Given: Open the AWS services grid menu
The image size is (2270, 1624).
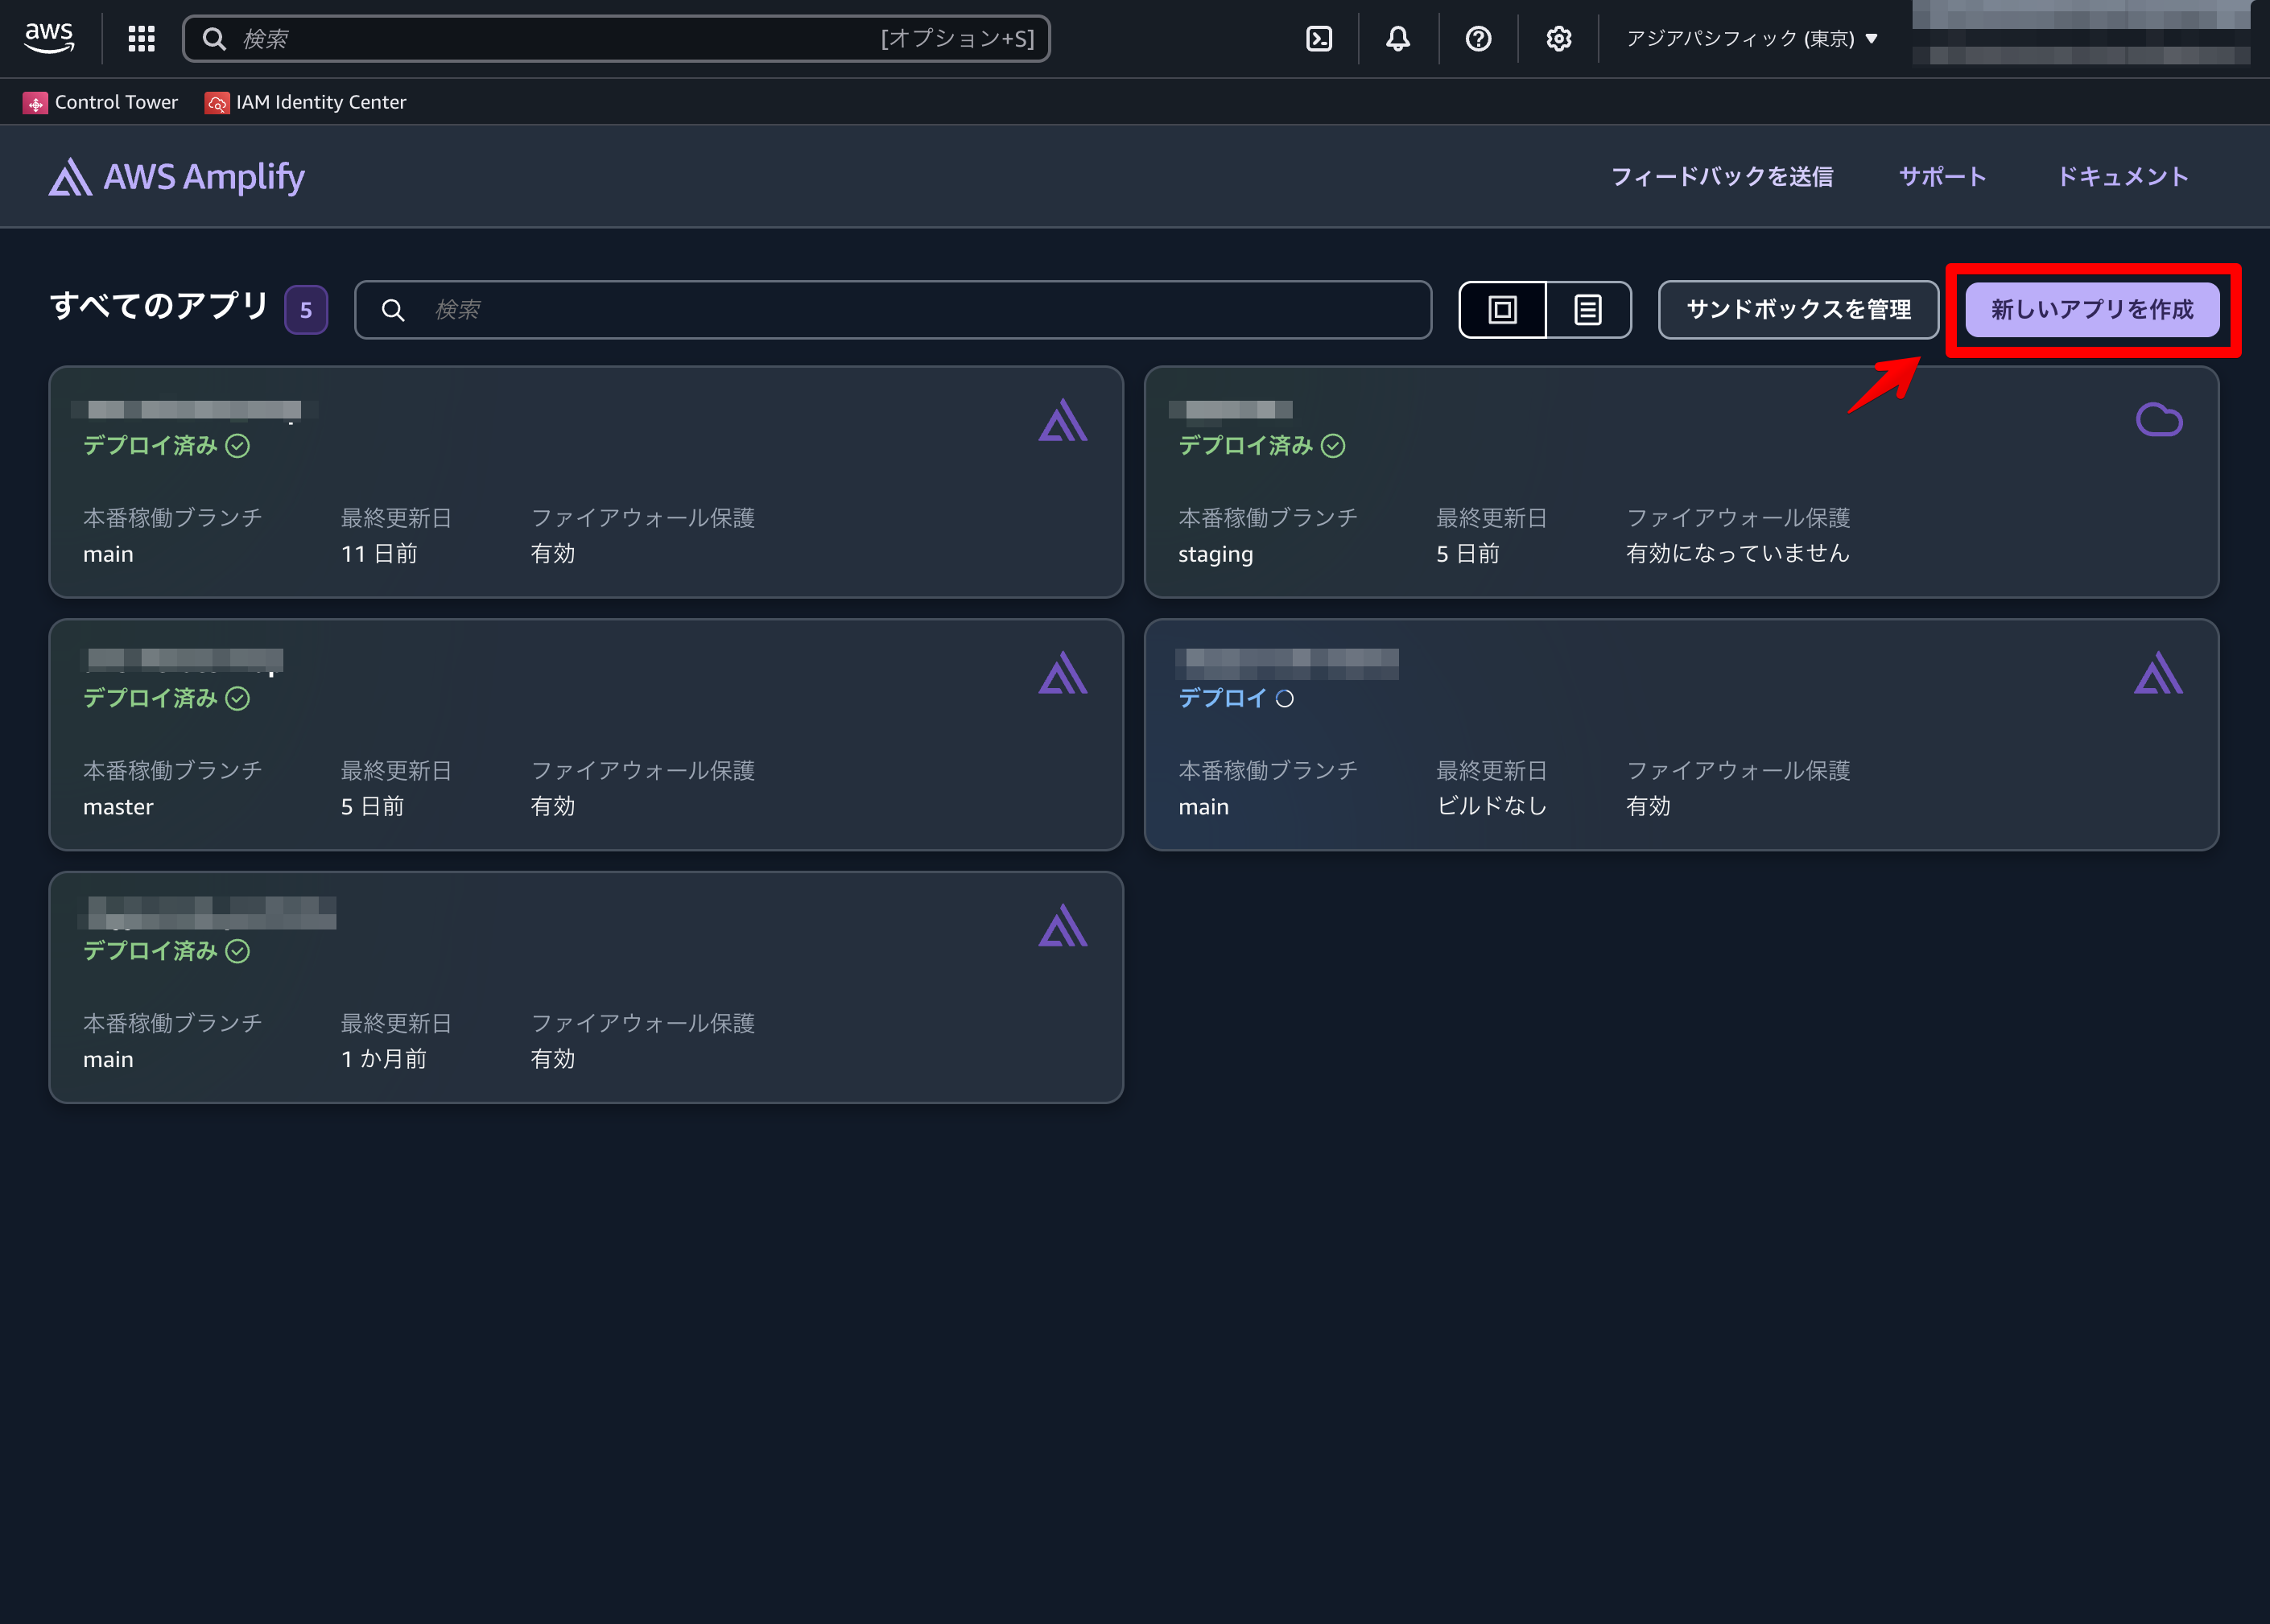Looking at the screenshot, I should click(x=141, y=39).
